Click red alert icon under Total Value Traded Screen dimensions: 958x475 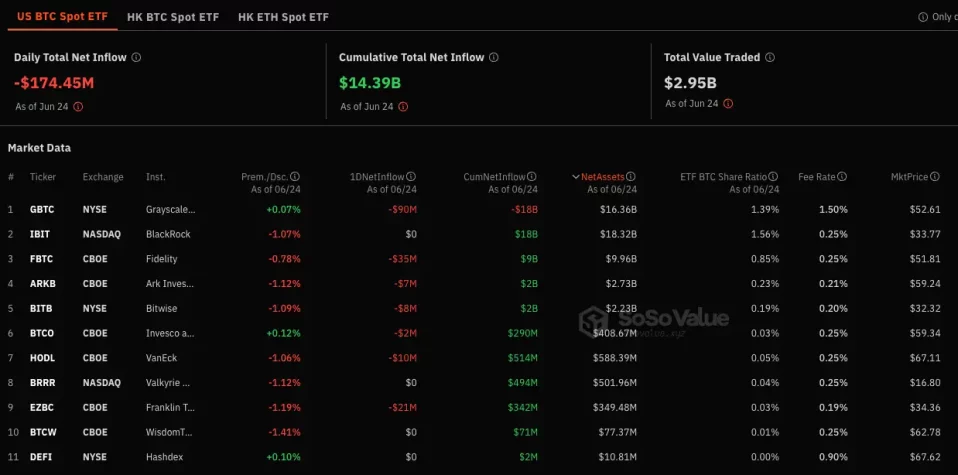728,103
